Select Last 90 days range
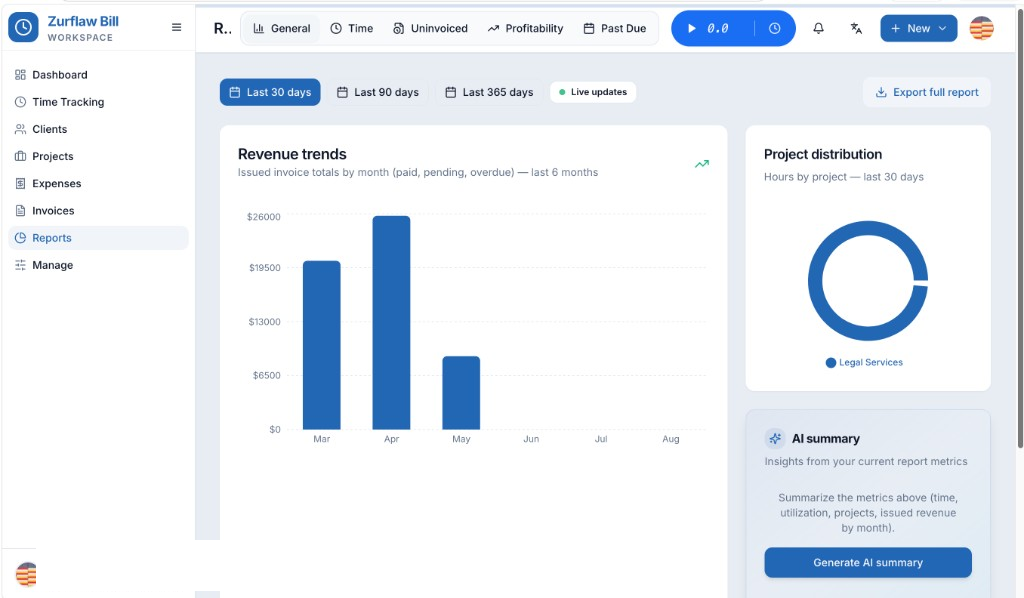The height and width of the screenshot is (598, 1024). (x=377, y=92)
